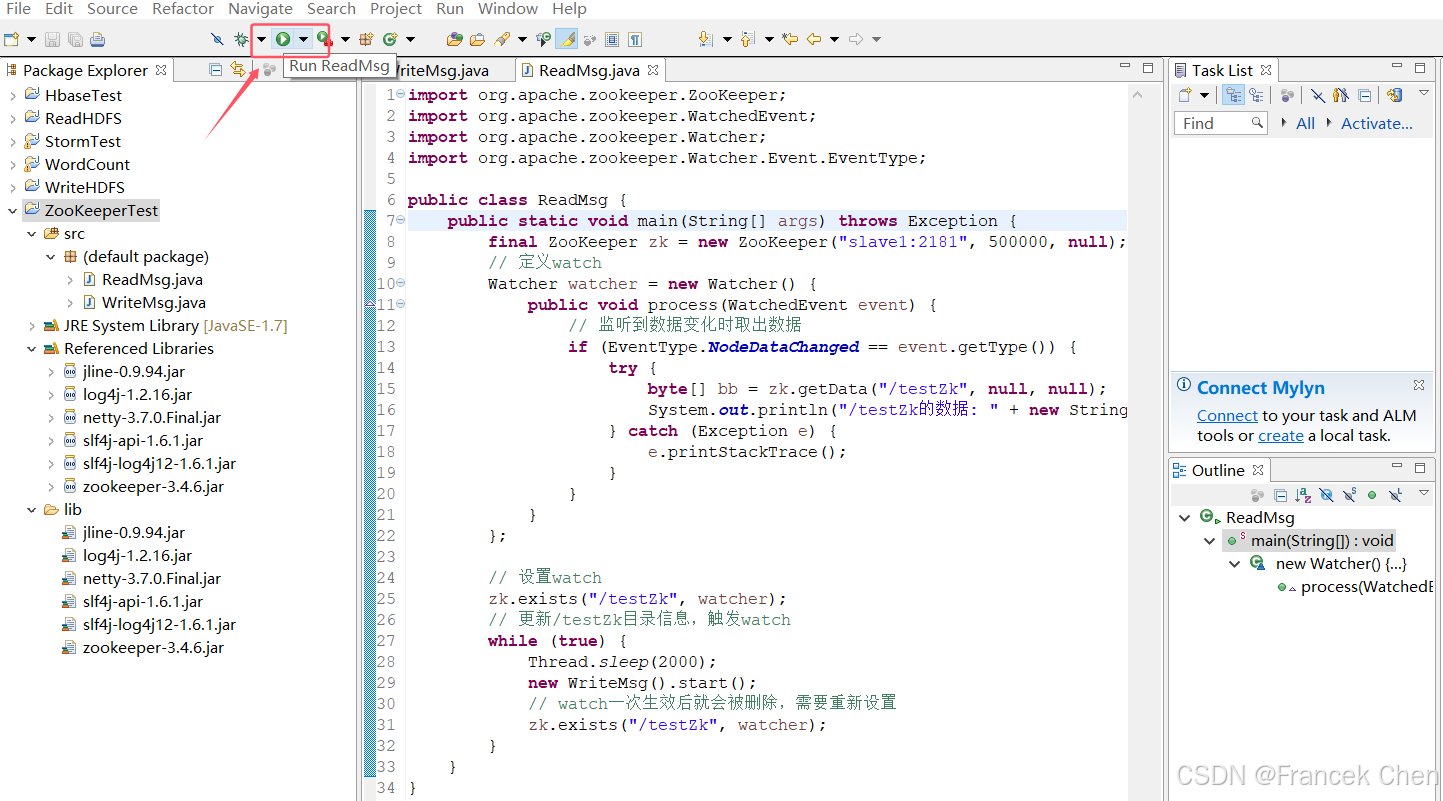The height and width of the screenshot is (801, 1443).
Task: Open the Refactor menu
Action: point(183,9)
